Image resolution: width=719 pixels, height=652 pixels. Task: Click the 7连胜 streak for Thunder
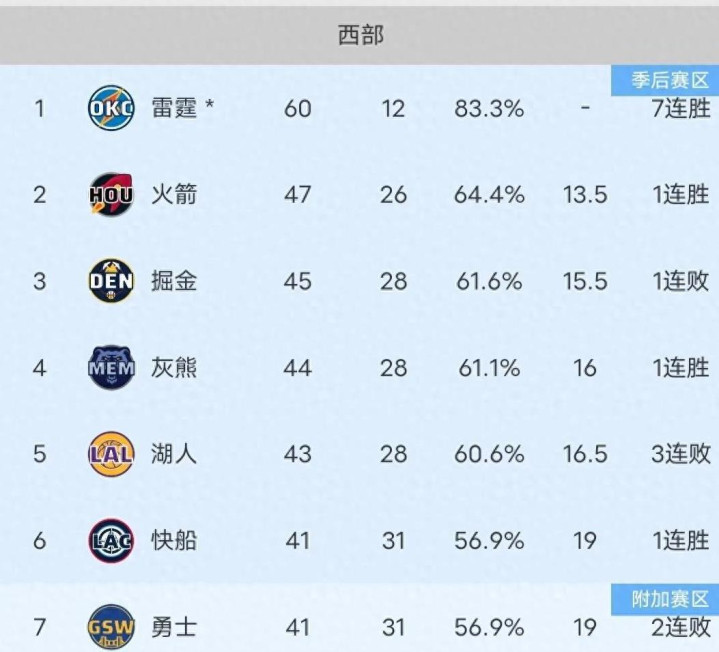(x=681, y=109)
